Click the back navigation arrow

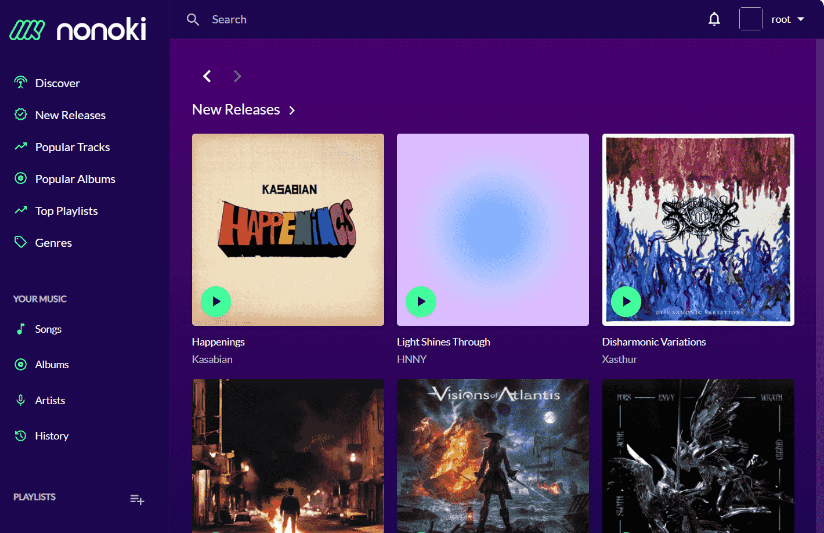tap(207, 76)
